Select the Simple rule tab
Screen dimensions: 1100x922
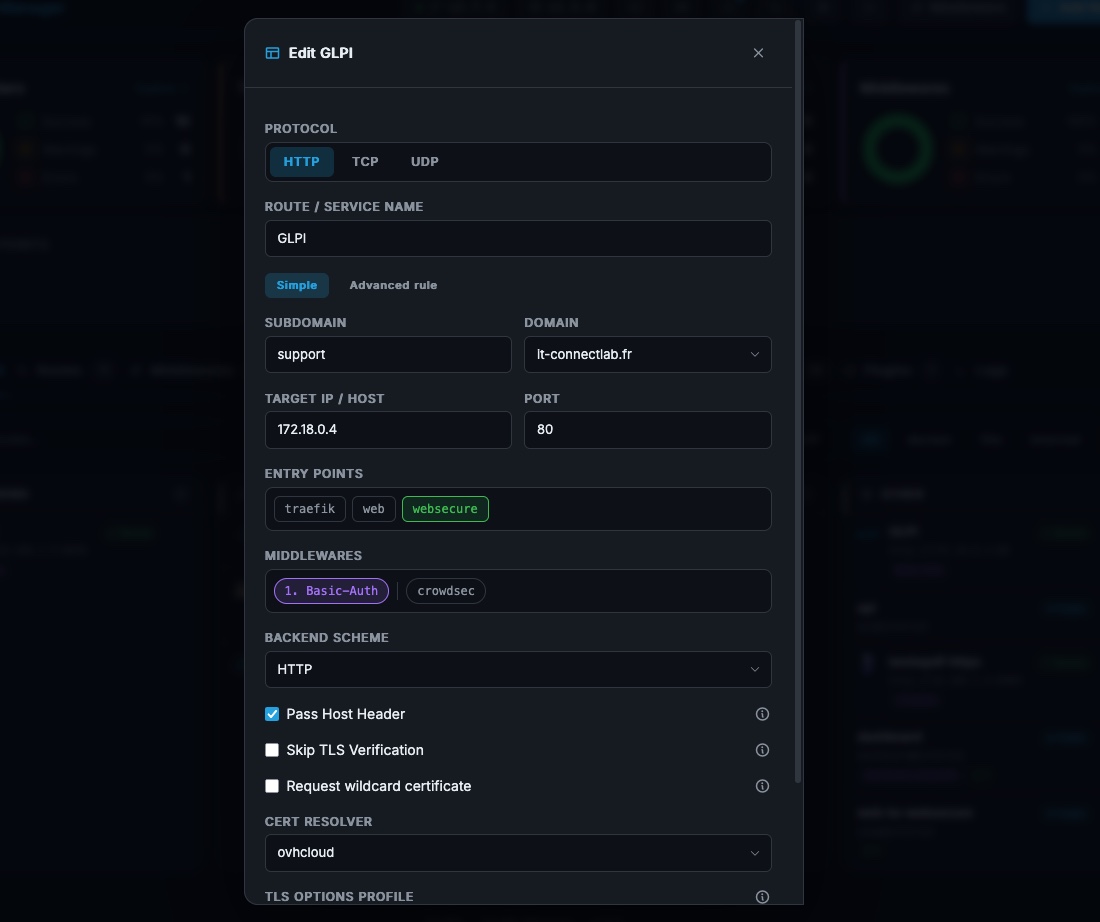(x=297, y=285)
